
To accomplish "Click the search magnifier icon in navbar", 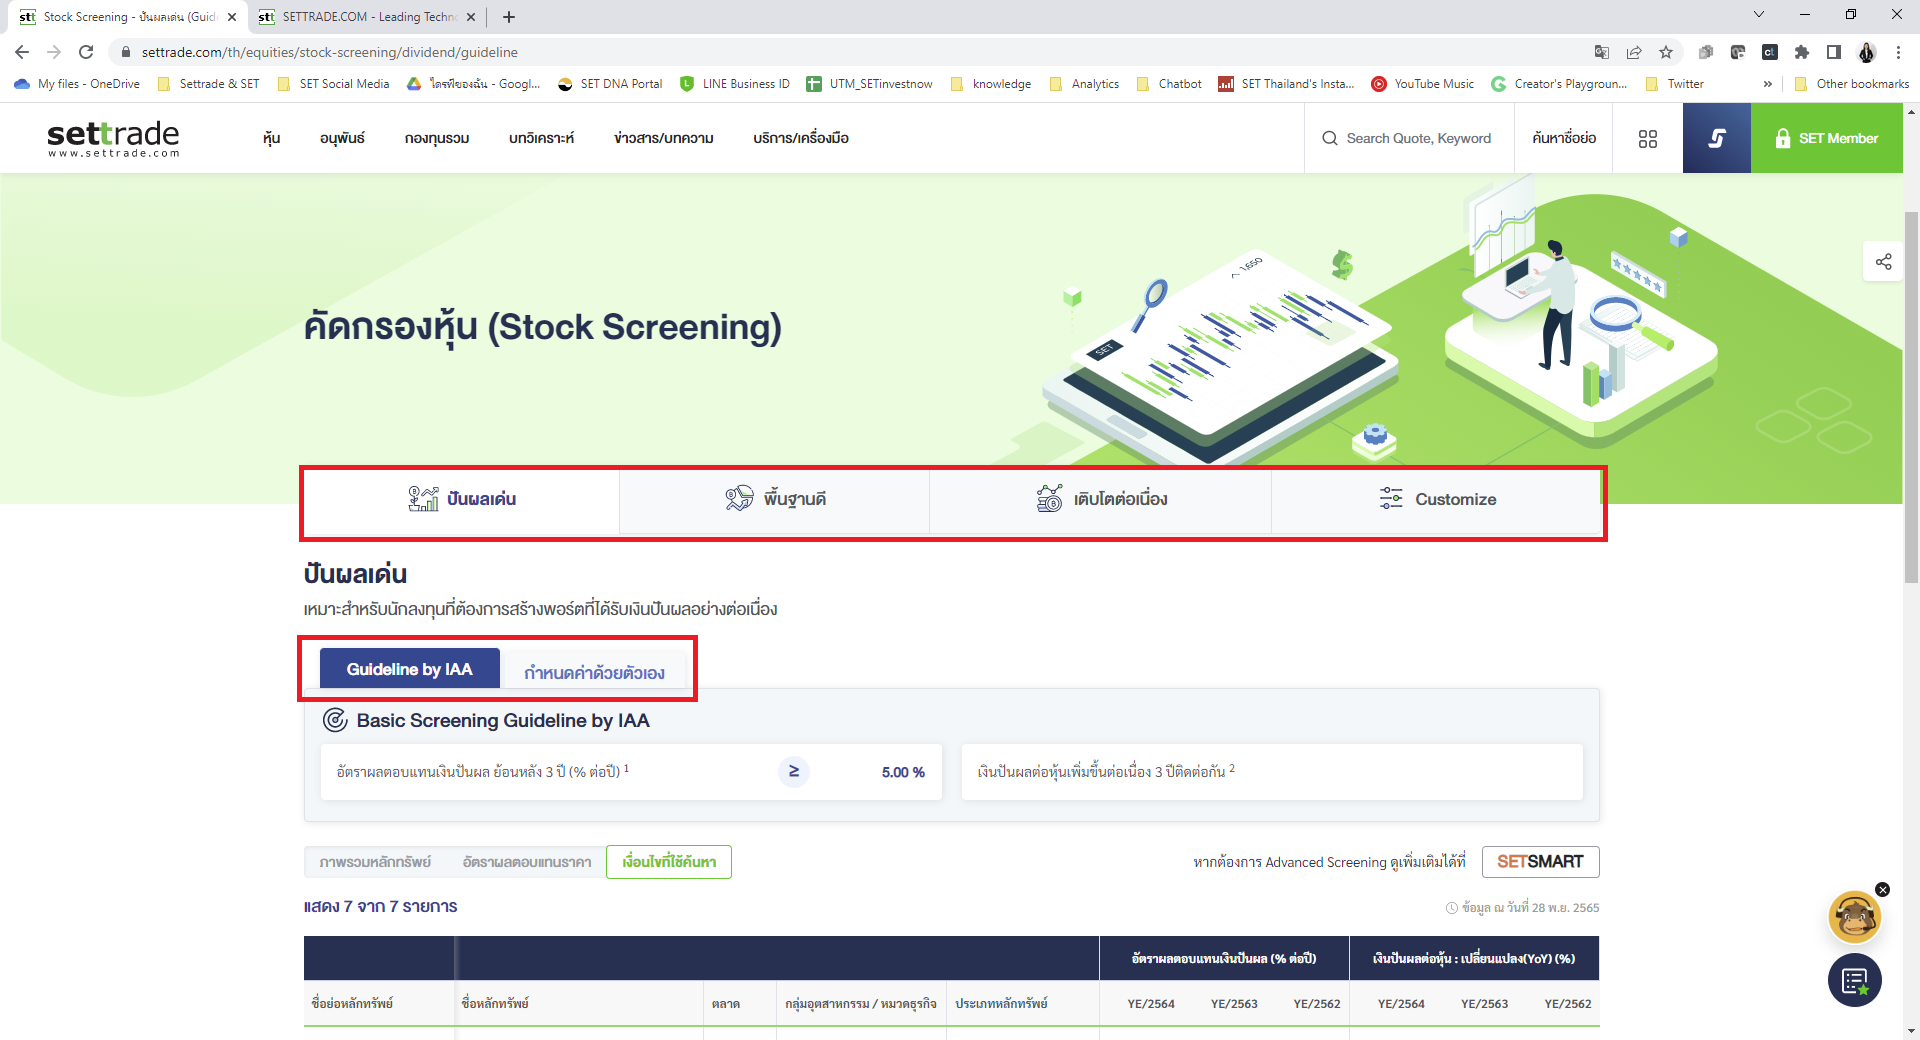I will (x=1328, y=138).
